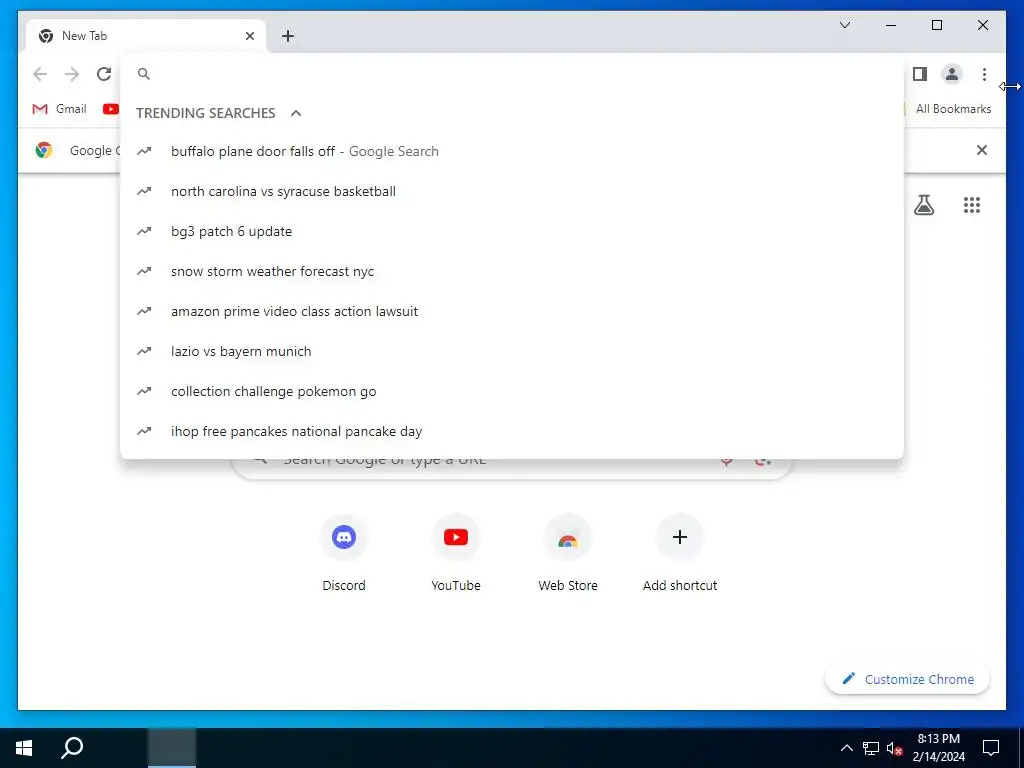
Task: Click into the address bar field
Action: (x=512, y=74)
